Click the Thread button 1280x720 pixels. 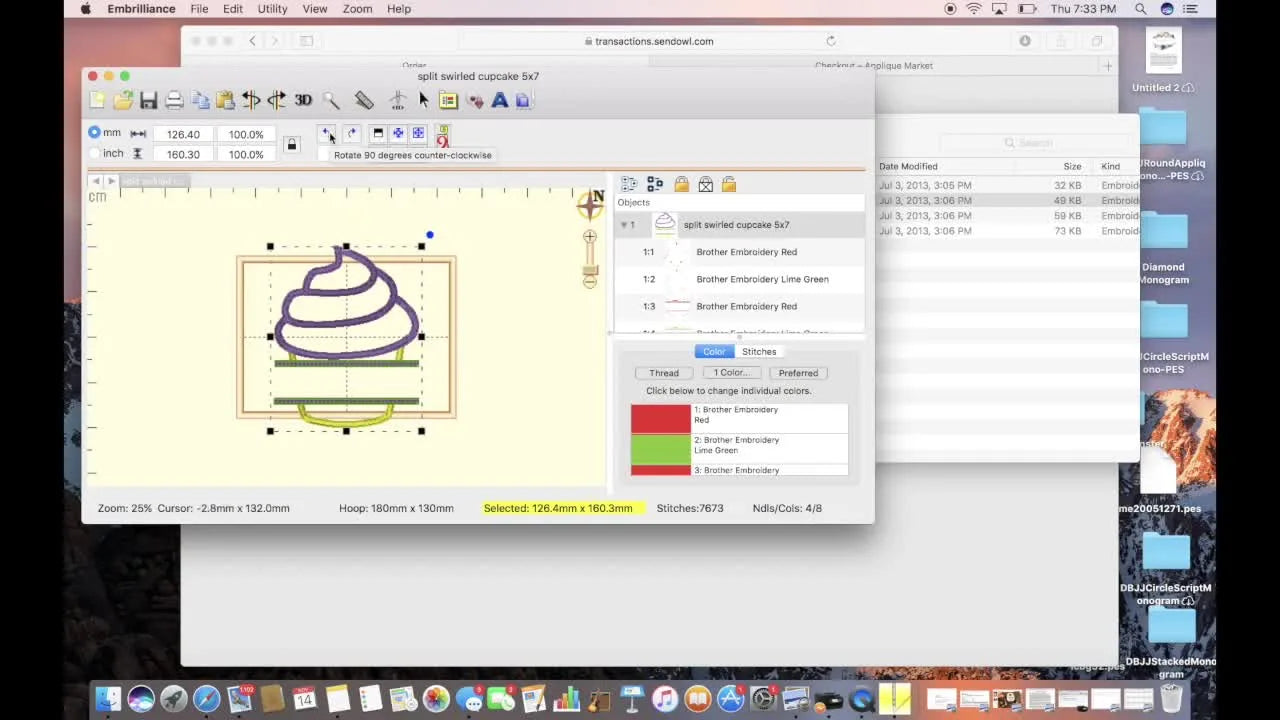pyautogui.click(x=664, y=373)
